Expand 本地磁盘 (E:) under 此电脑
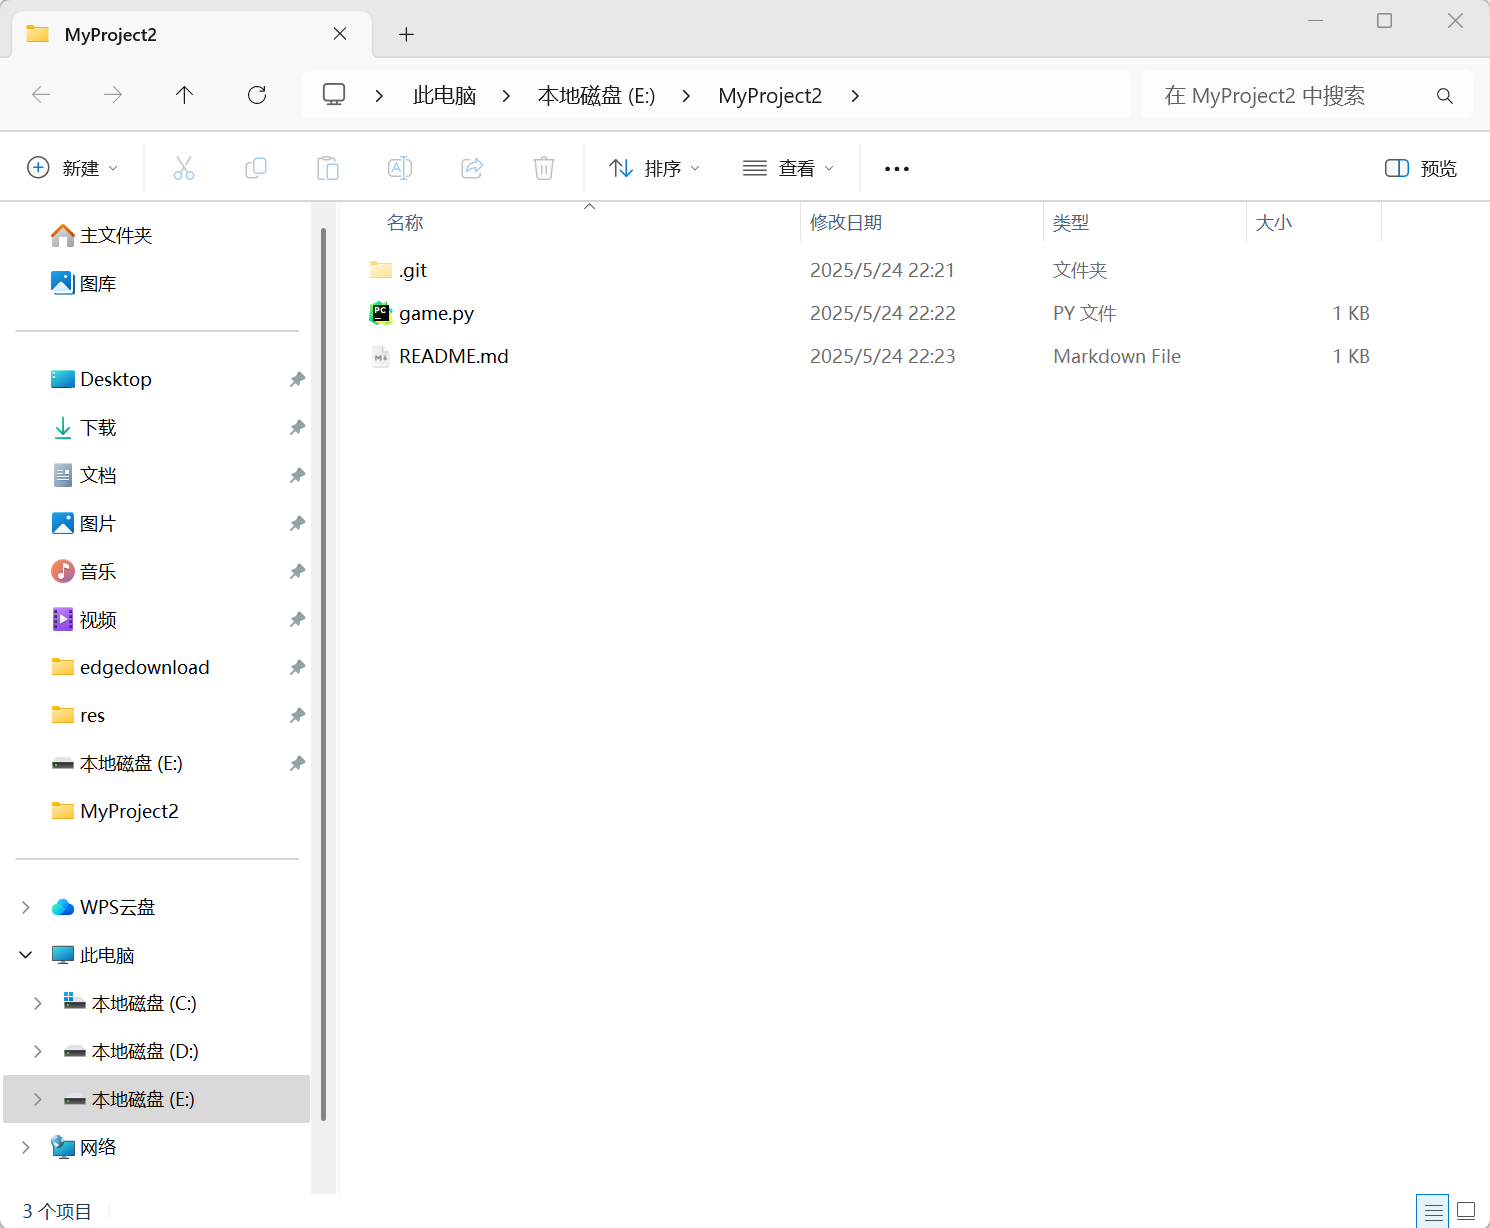 [38, 1099]
